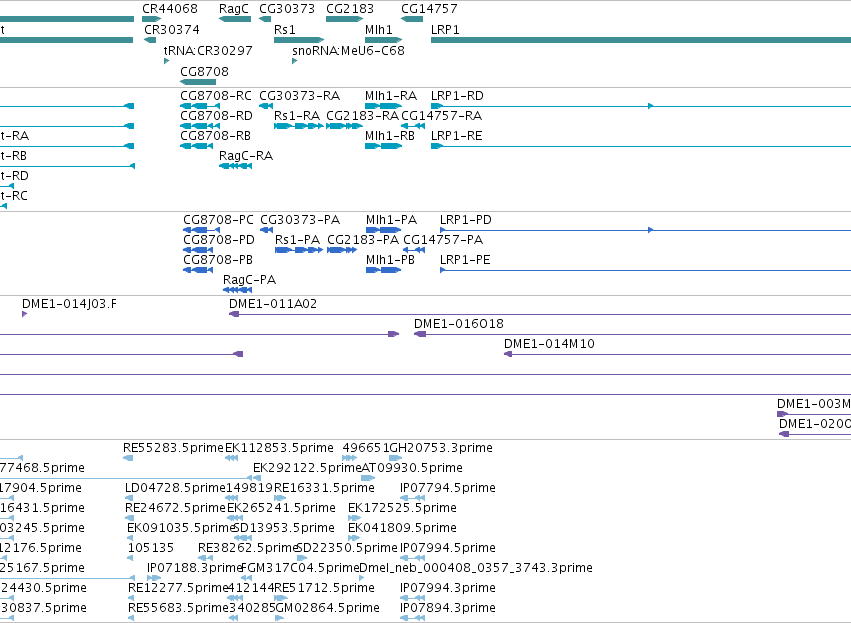The width and height of the screenshot is (851, 623).
Task: Select protein RagC-PA label
Action: coord(250,280)
